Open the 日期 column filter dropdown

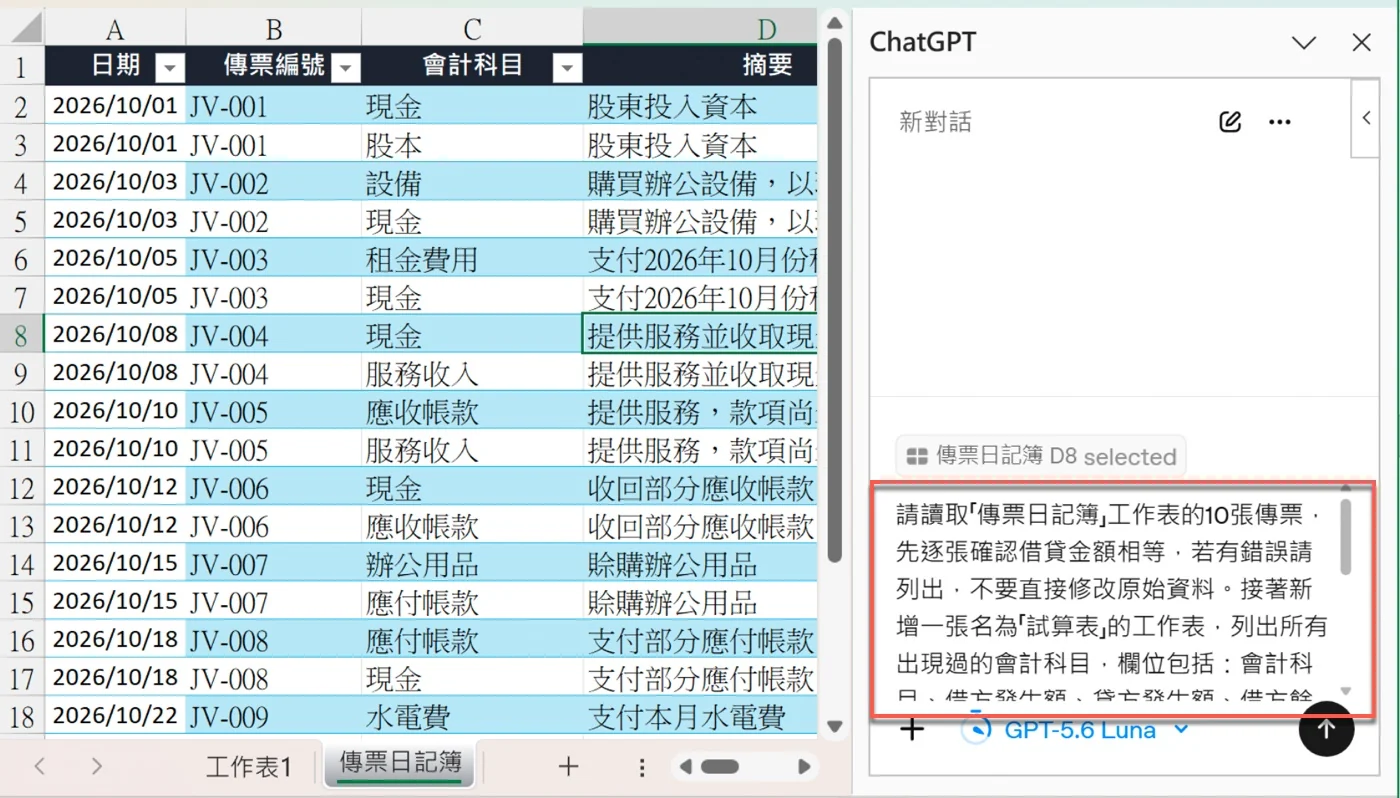171,67
